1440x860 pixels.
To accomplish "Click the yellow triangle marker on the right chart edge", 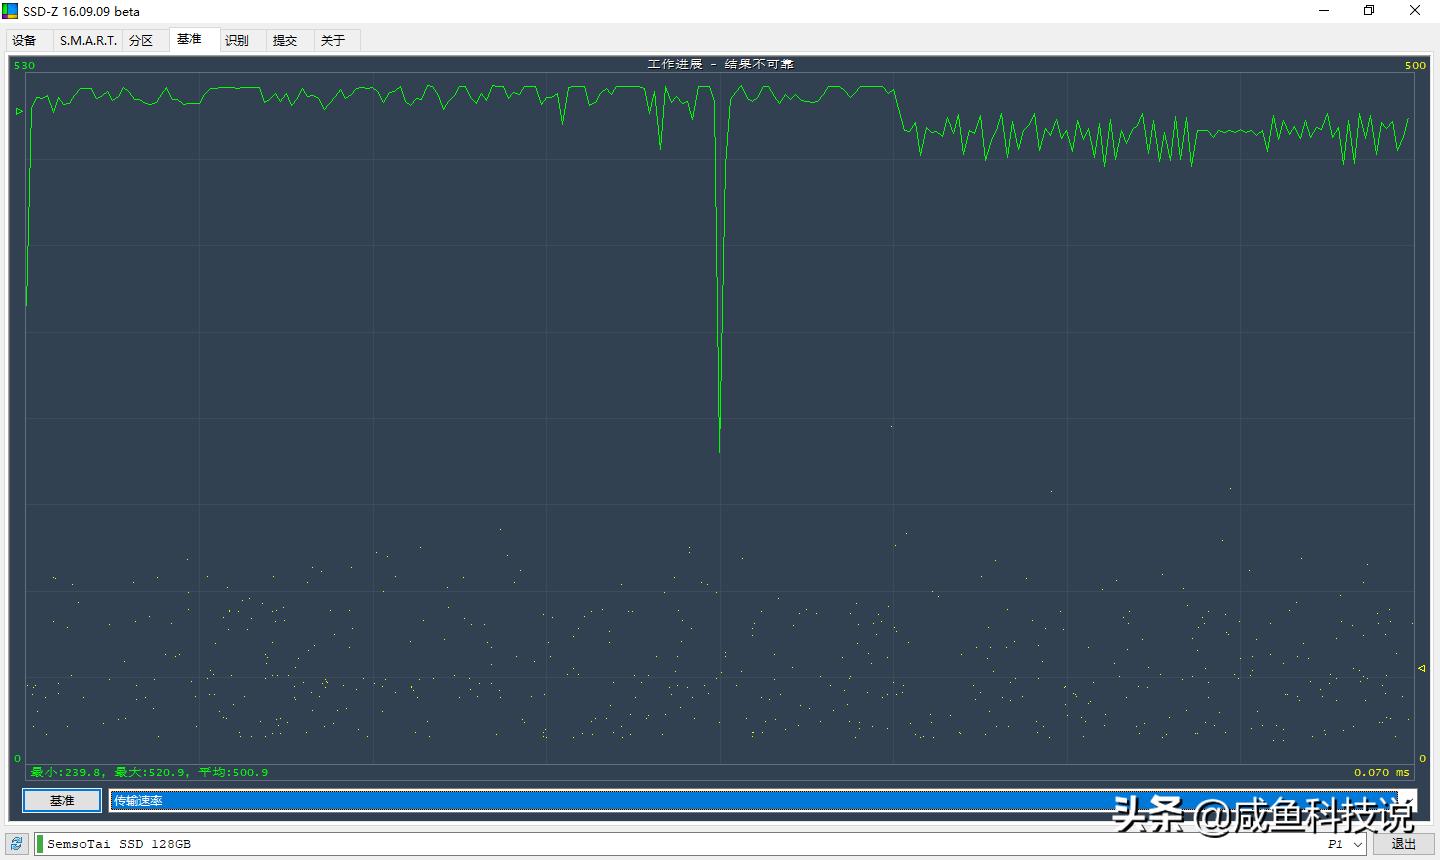I will tap(1420, 668).
